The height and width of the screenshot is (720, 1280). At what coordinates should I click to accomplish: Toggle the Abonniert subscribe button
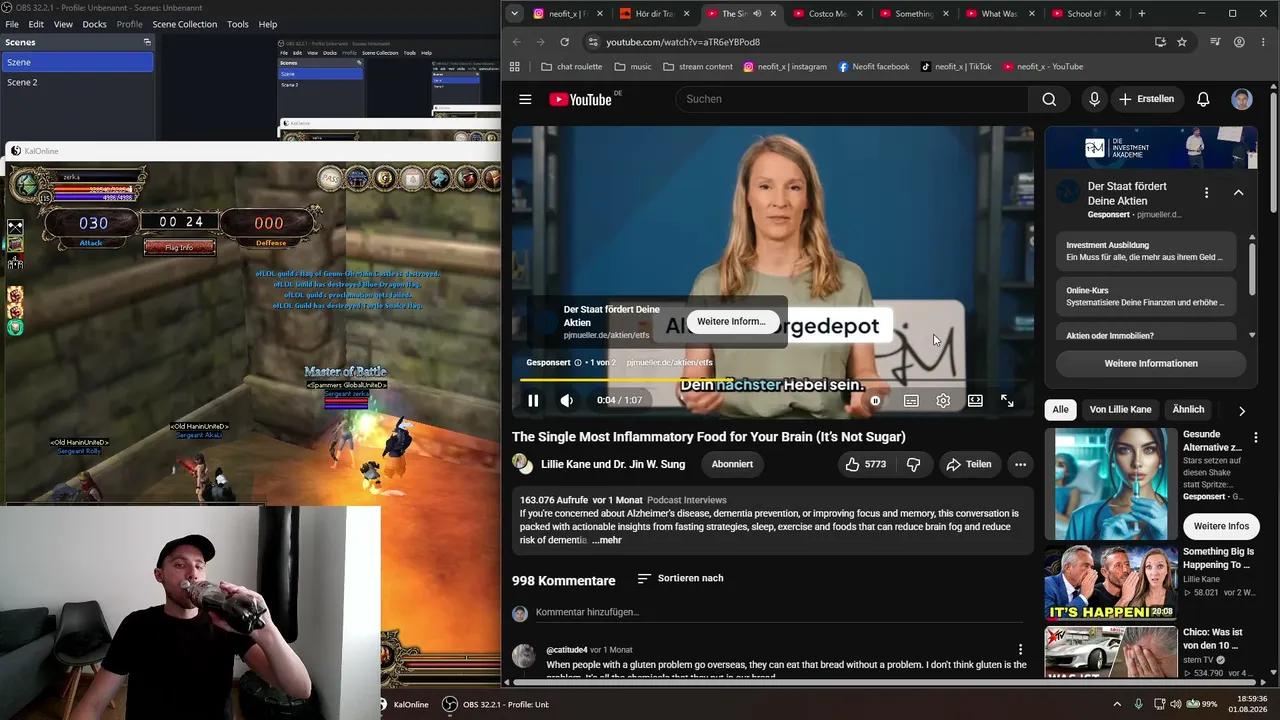coord(732,464)
